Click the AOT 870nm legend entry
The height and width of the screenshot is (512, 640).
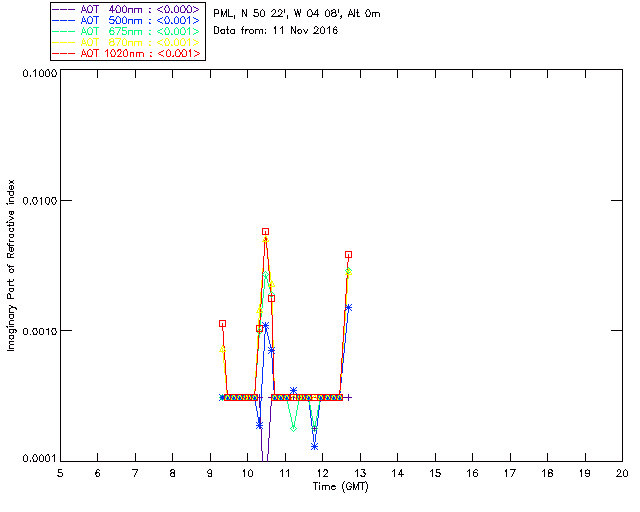(x=127, y=42)
